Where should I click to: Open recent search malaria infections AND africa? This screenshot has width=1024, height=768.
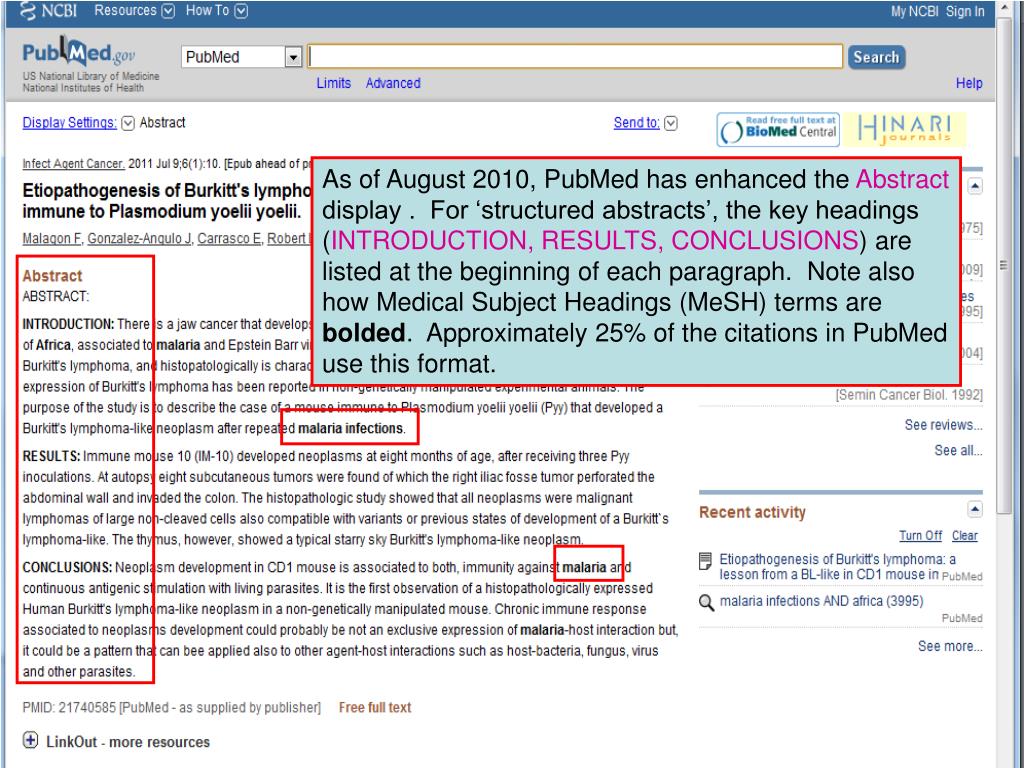click(x=822, y=601)
